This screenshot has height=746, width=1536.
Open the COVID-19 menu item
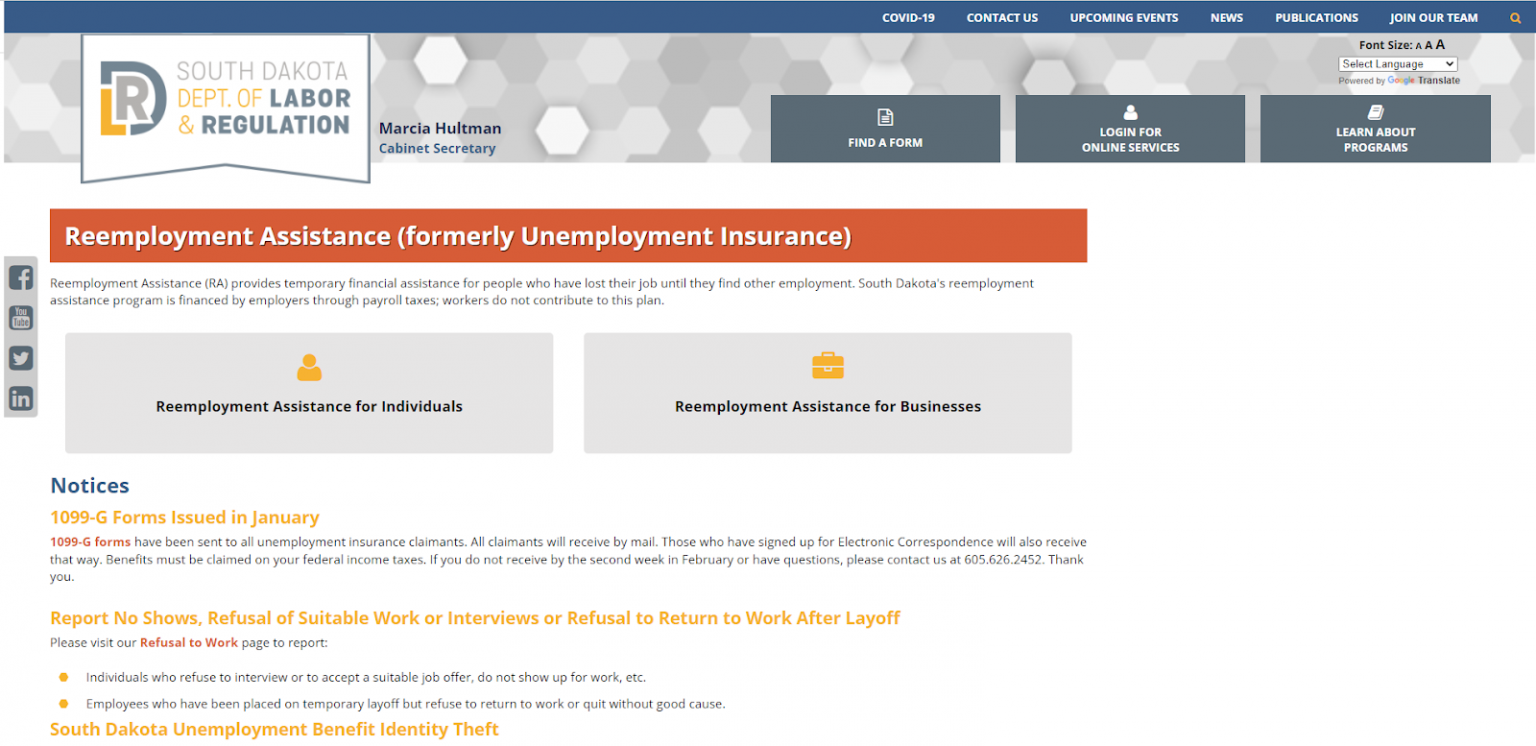click(908, 17)
